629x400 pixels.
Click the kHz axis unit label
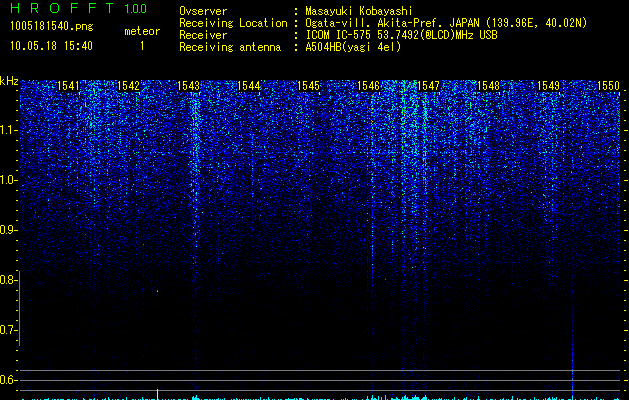tap(9, 81)
